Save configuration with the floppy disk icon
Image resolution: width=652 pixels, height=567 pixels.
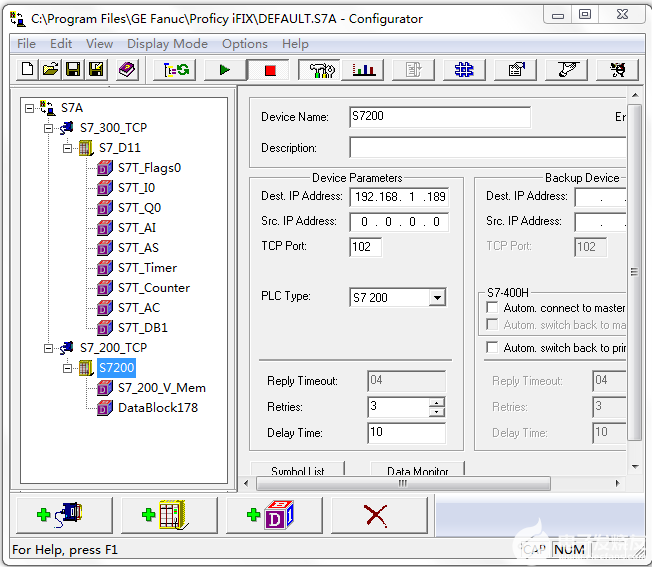73,69
